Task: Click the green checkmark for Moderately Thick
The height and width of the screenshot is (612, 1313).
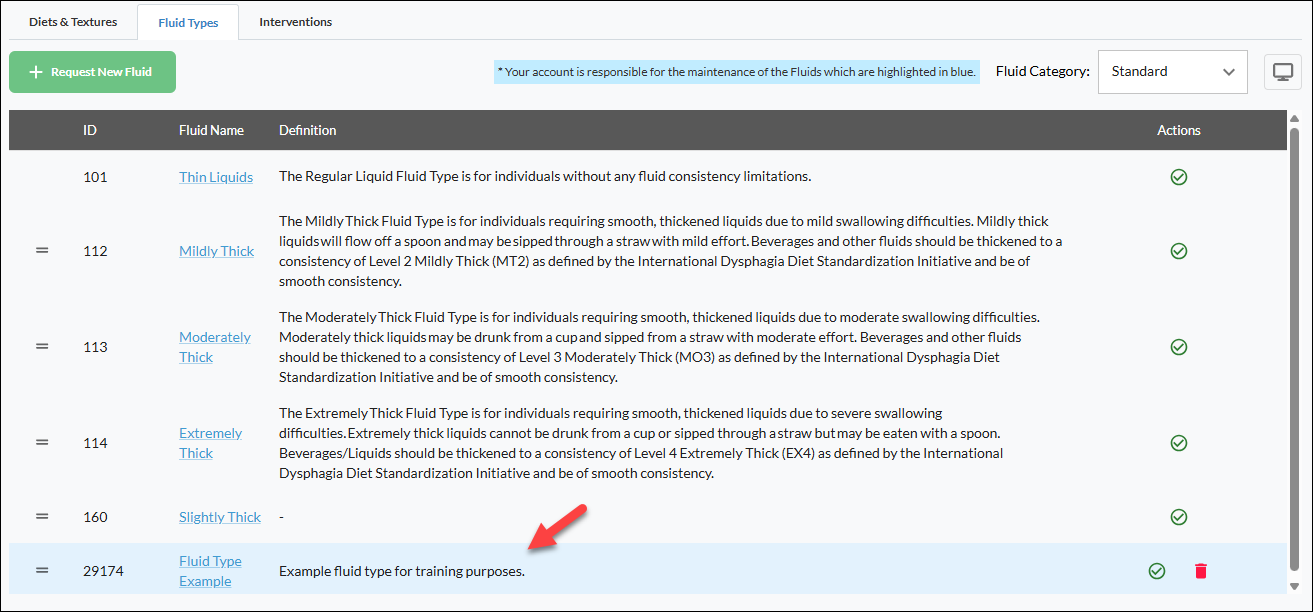Action: tap(1179, 347)
